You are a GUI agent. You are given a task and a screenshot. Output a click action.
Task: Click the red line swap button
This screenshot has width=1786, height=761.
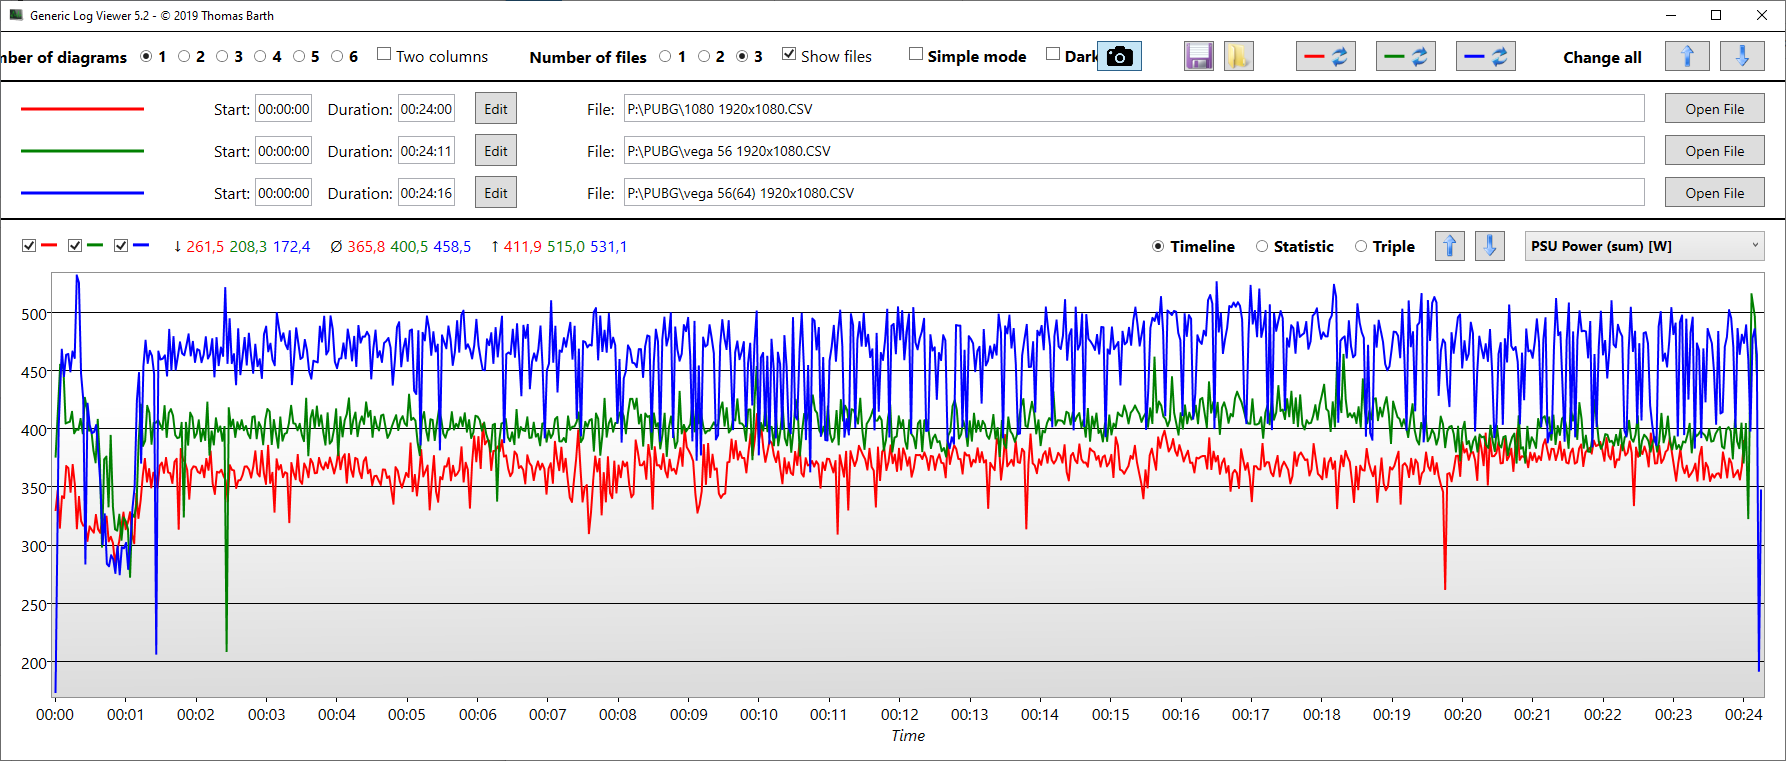(1325, 57)
